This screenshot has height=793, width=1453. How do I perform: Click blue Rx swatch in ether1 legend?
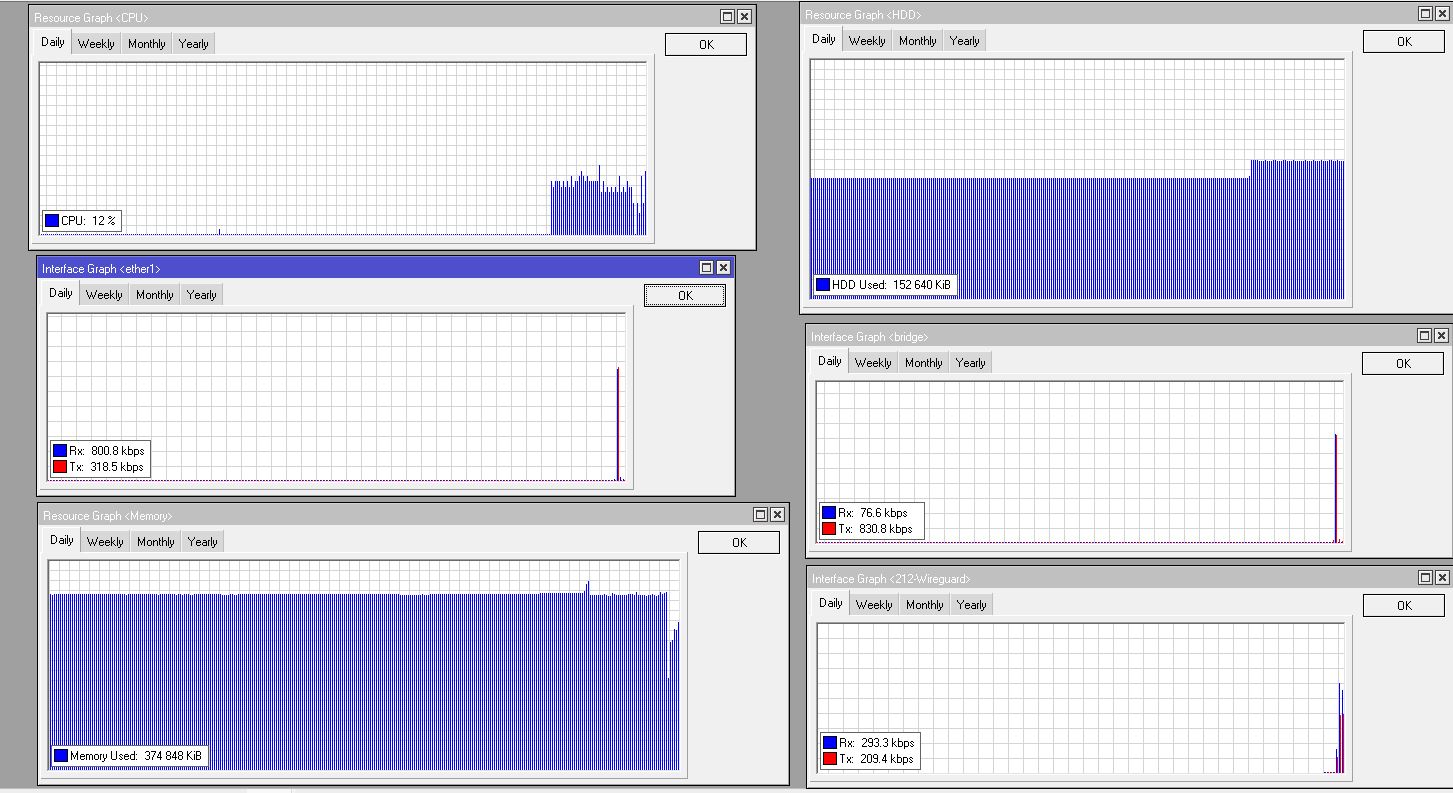pyautogui.click(x=60, y=451)
